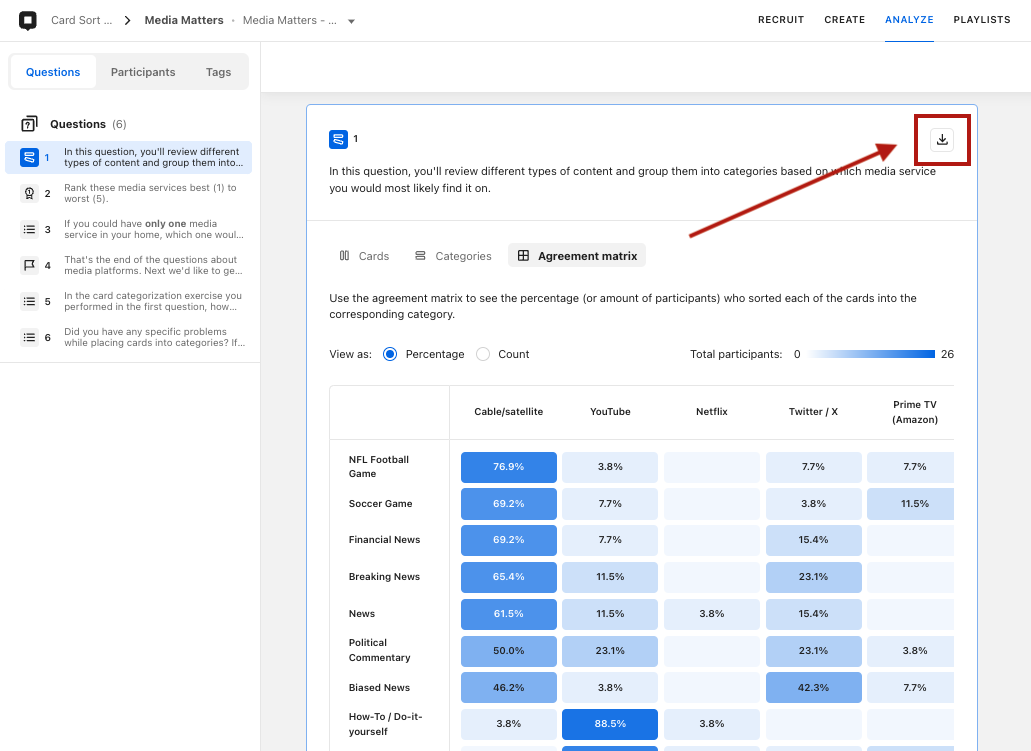Screen dimensions: 1031x751
Task: Click the Soccer Game row label
Action: tap(380, 504)
